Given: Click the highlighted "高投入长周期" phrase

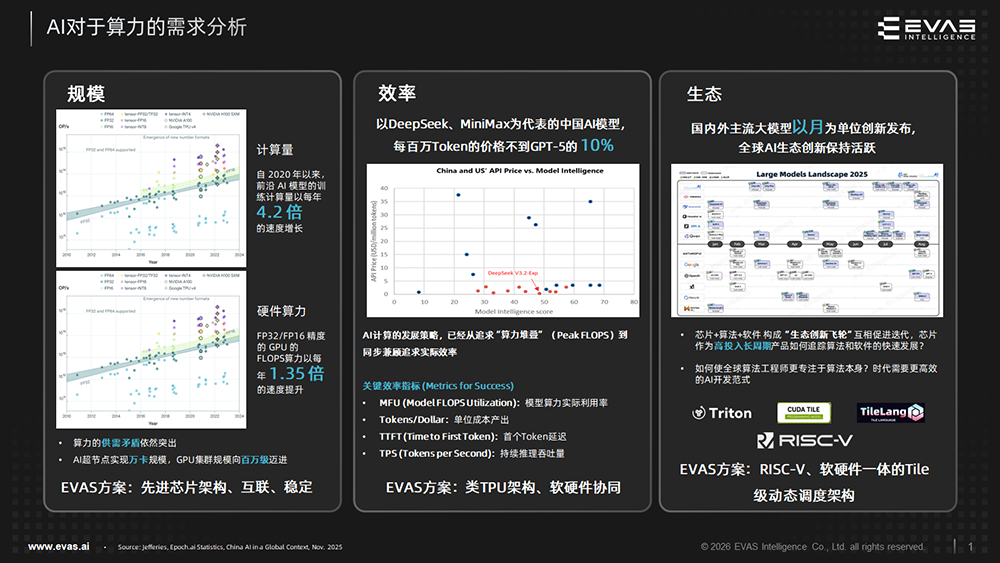Looking at the screenshot, I should 742,346.
